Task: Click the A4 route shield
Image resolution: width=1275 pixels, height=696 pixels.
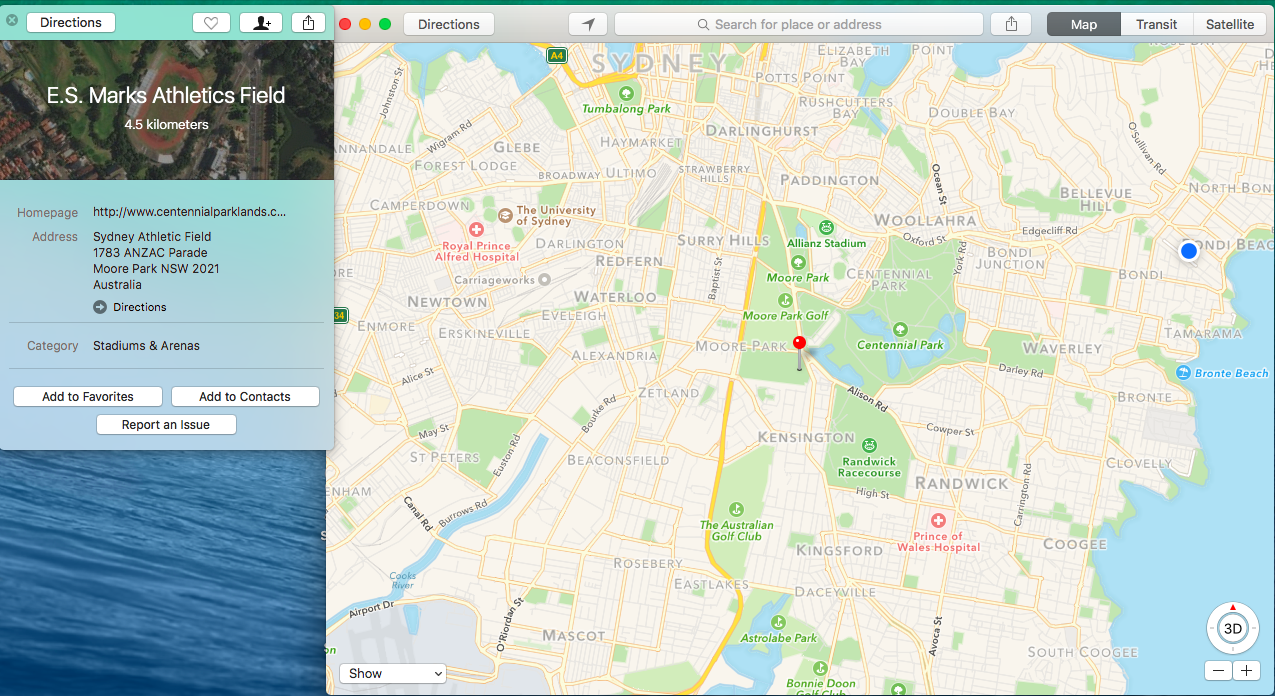Action: (x=556, y=56)
